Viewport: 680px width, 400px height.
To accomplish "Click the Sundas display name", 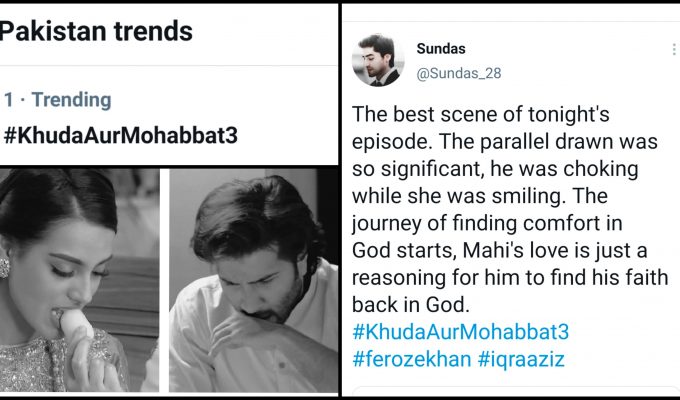I will 440,49.
